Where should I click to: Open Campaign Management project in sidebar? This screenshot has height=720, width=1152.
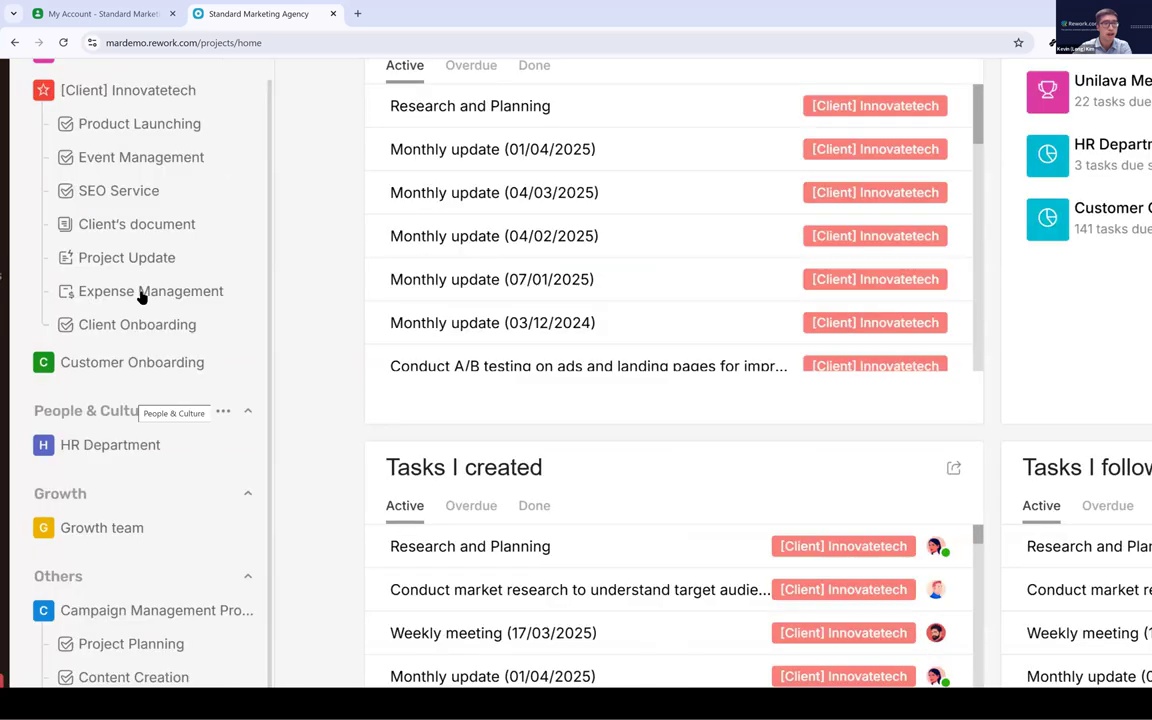coord(156,611)
